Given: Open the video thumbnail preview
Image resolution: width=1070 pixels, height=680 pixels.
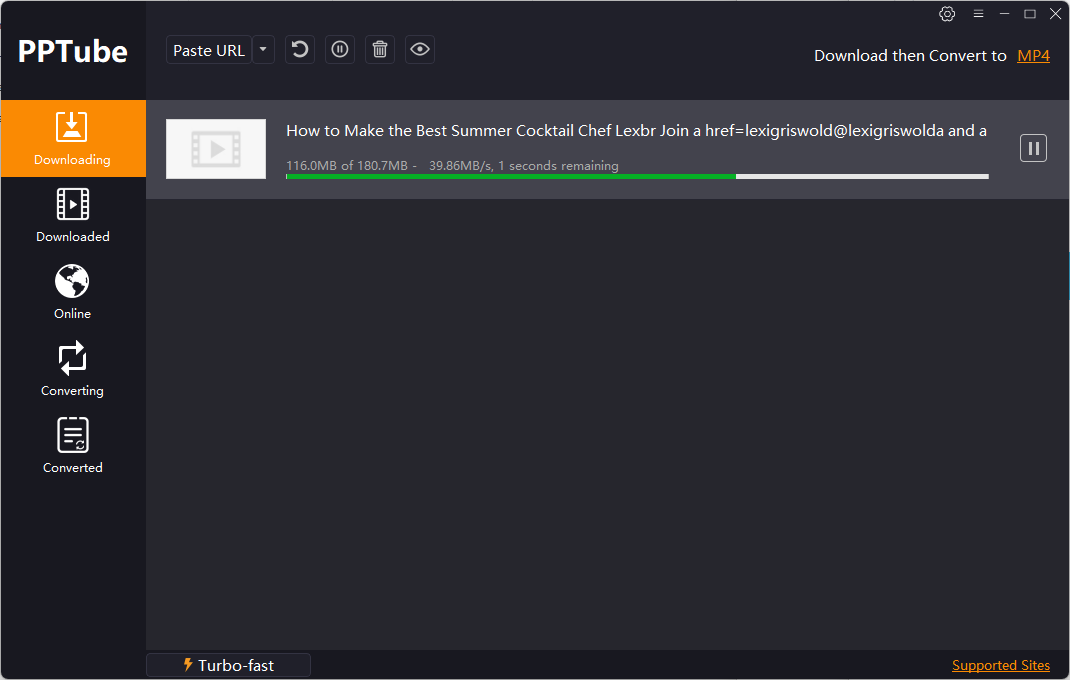Looking at the screenshot, I should click(x=215, y=148).
